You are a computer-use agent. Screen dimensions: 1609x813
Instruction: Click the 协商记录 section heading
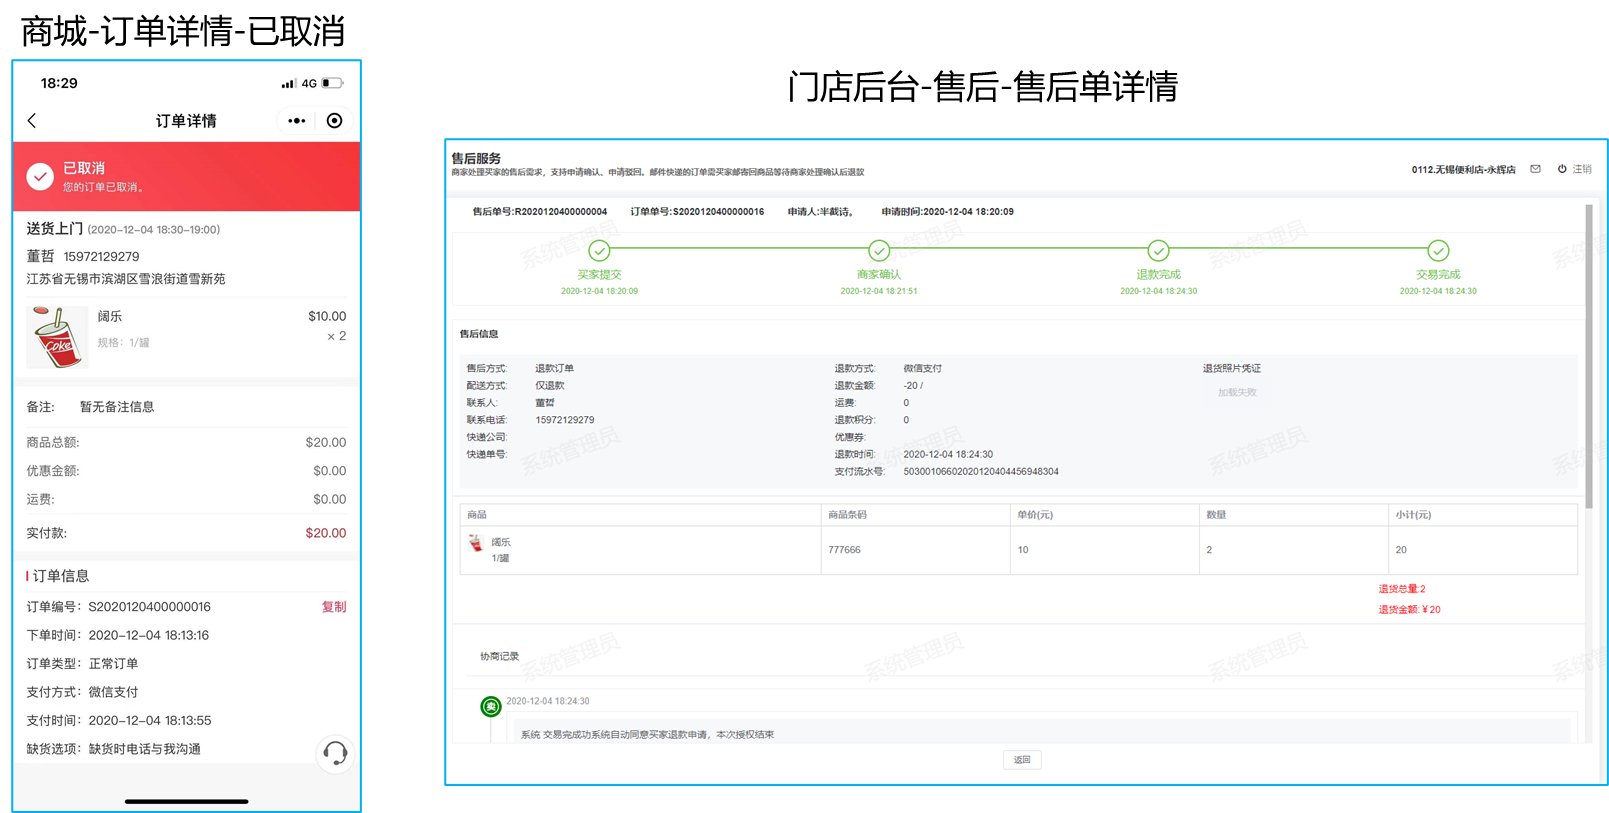(500, 657)
